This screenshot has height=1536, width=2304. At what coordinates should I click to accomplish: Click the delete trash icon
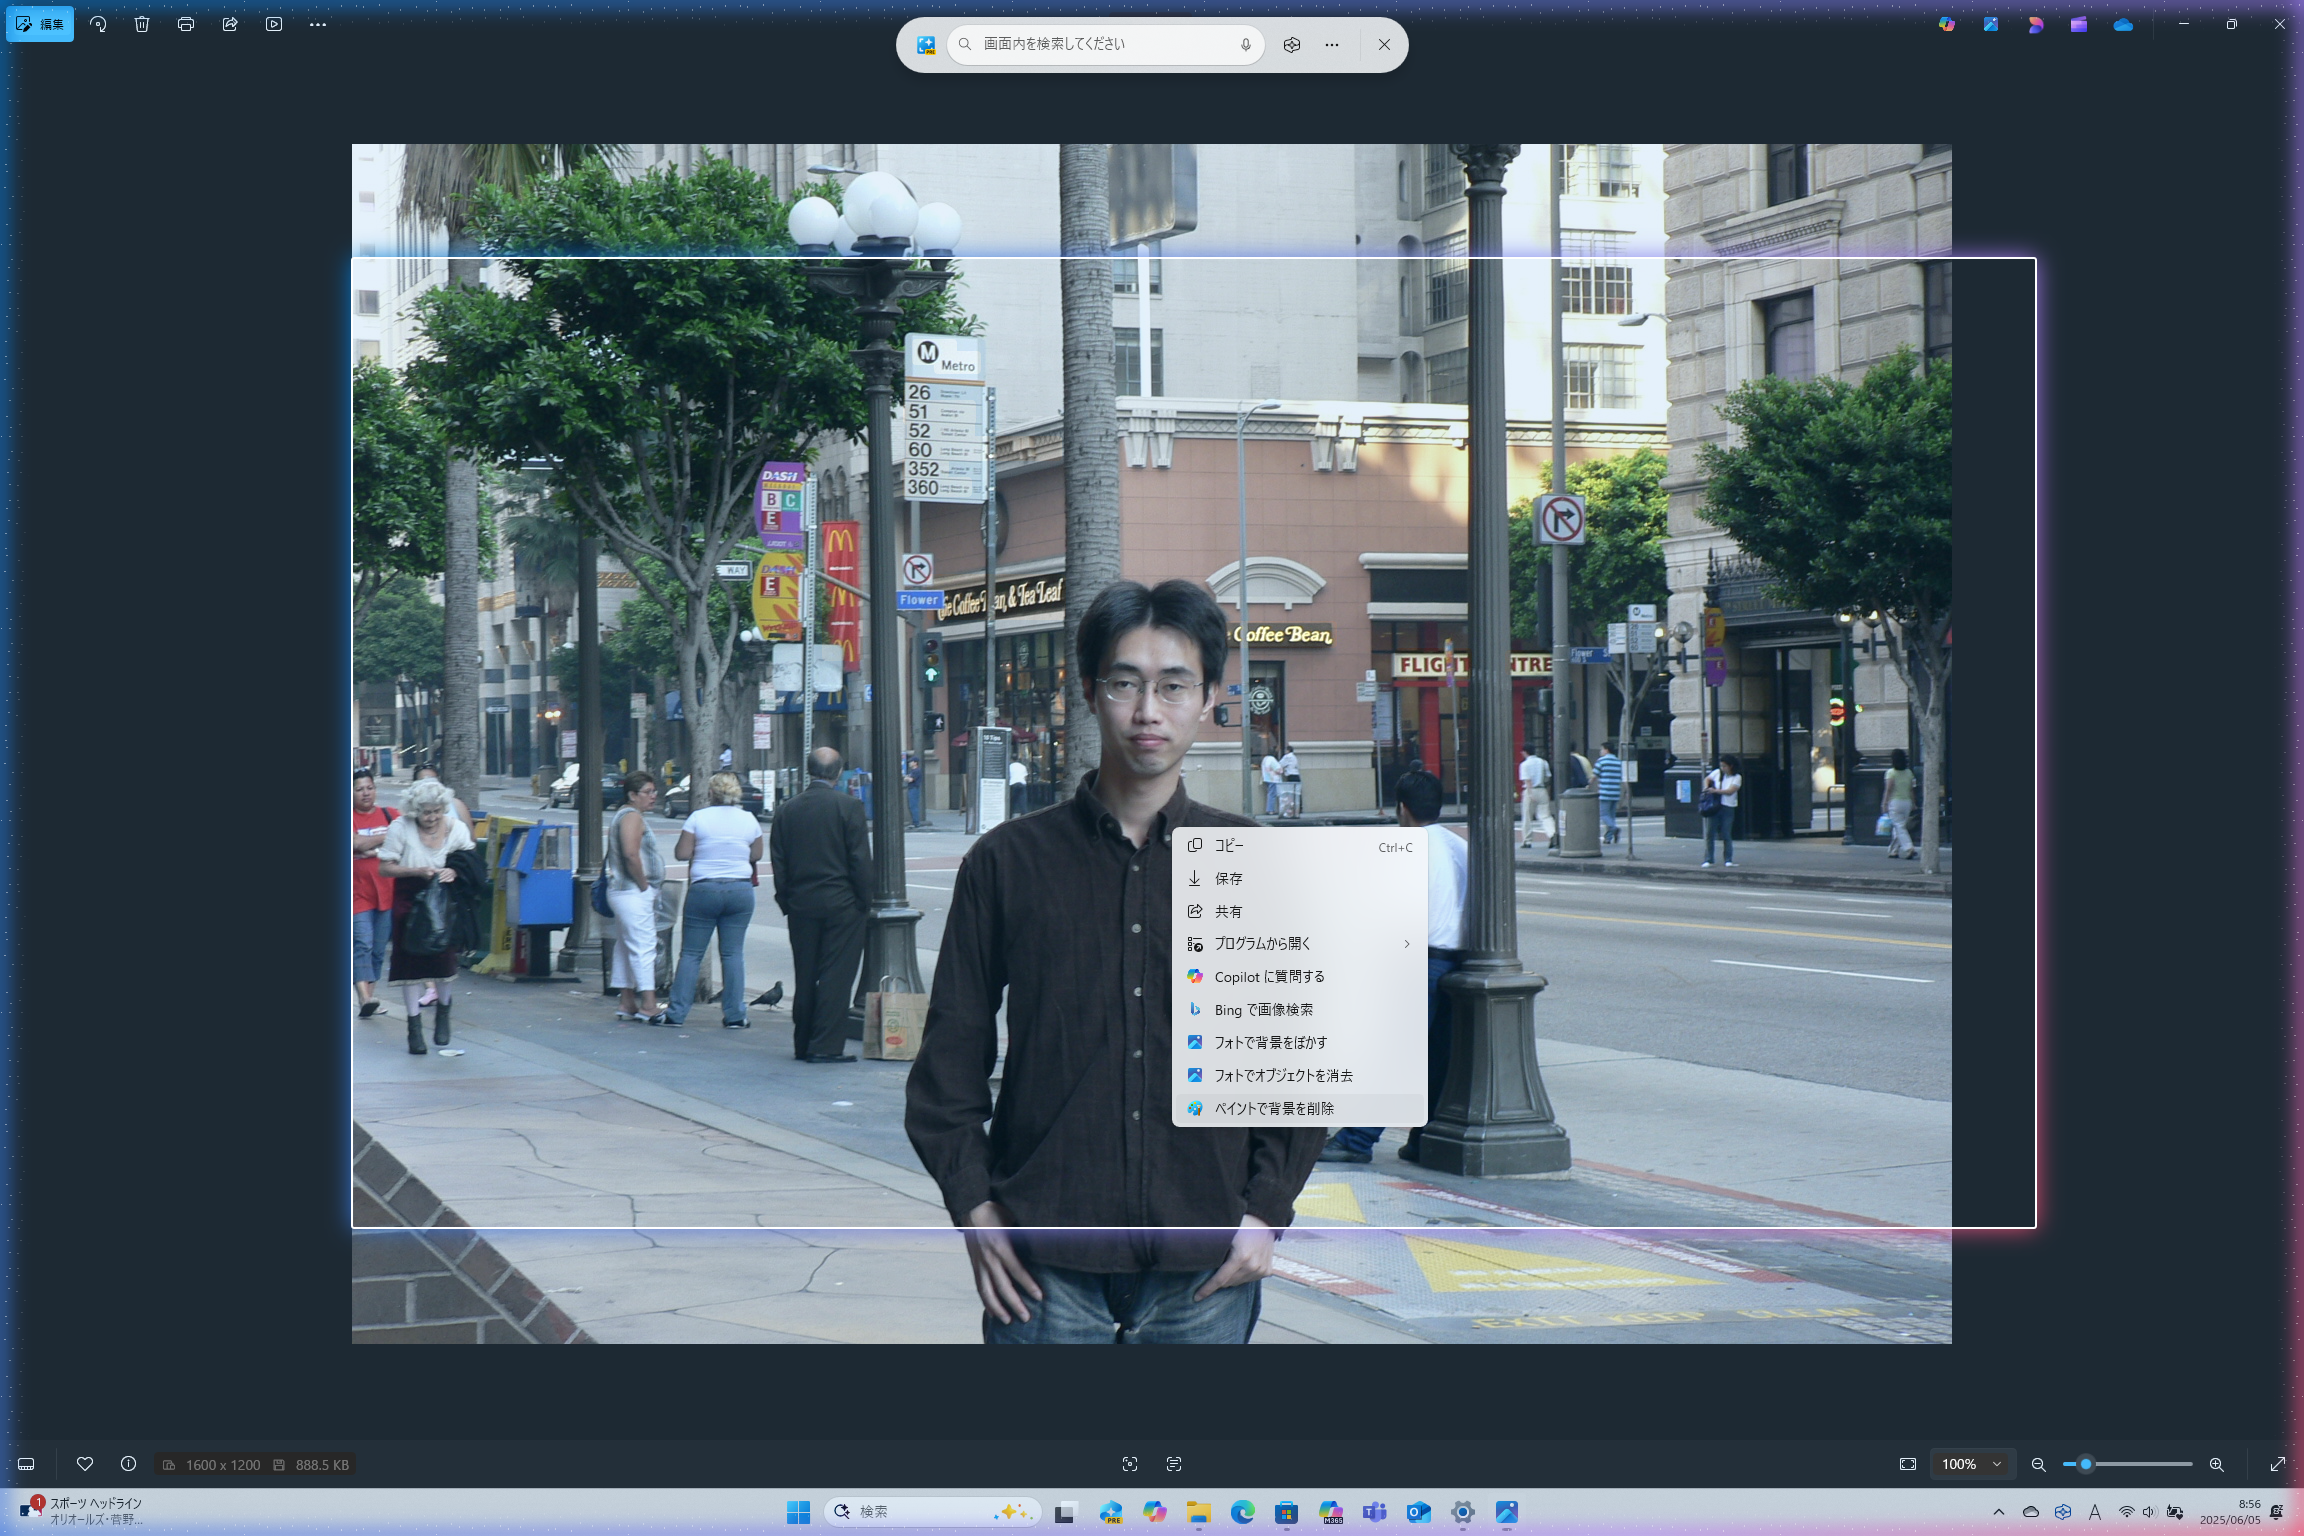click(x=142, y=24)
